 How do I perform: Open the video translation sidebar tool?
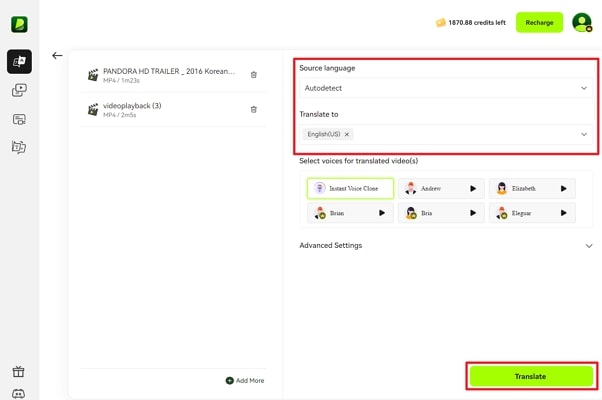(x=19, y=61)
